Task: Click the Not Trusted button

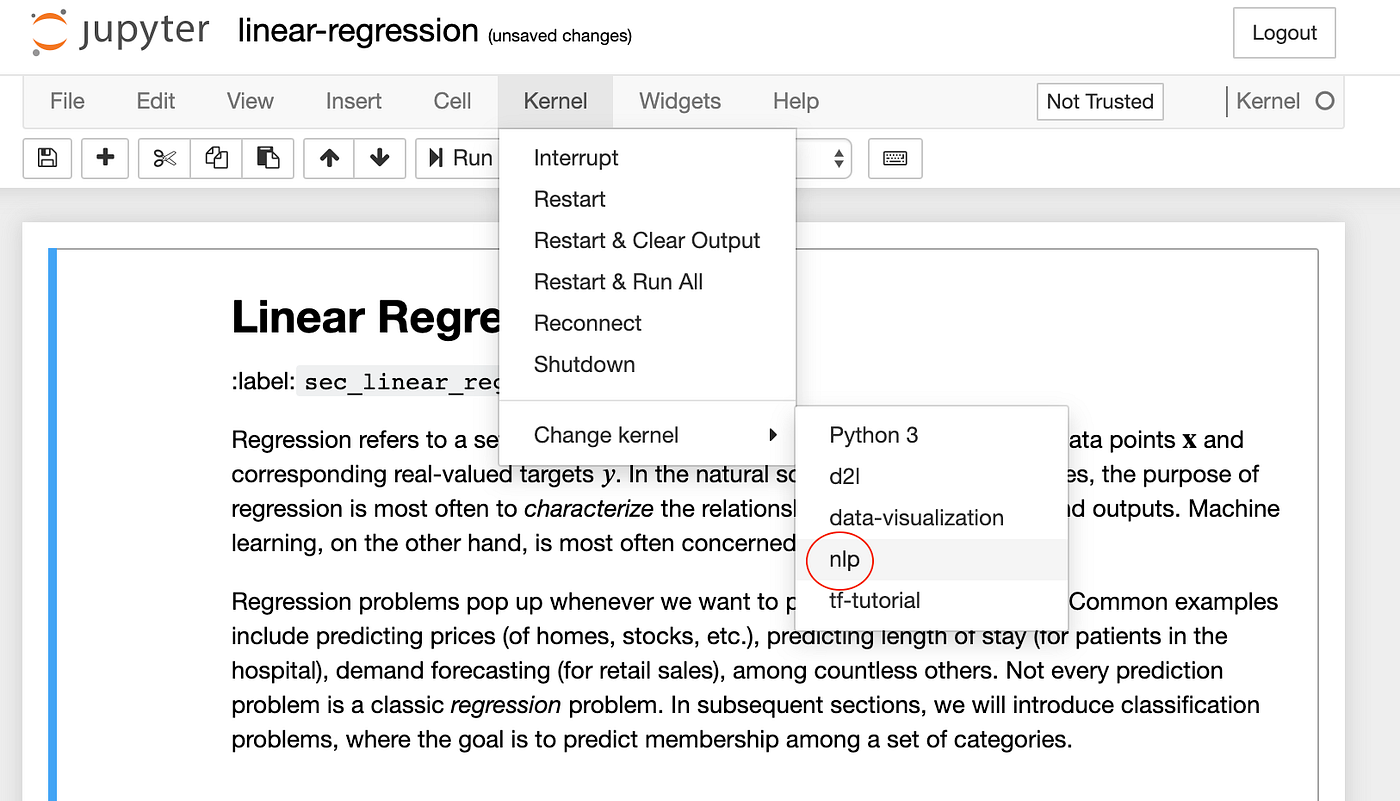Action: point(1099,101)
